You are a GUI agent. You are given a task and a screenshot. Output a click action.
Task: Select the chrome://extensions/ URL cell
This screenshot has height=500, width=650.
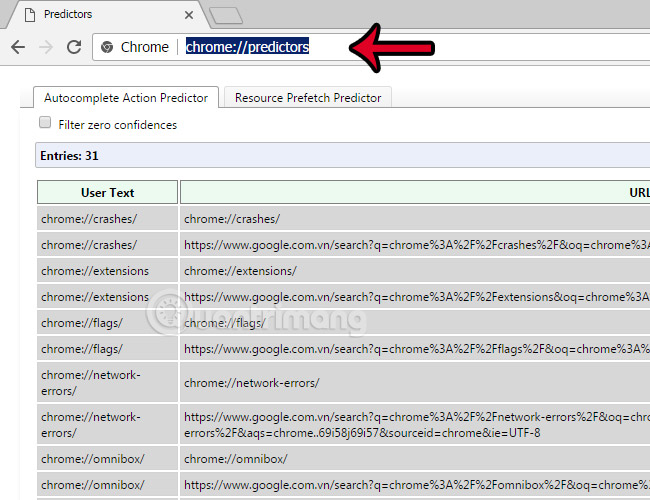pos(415,271)
